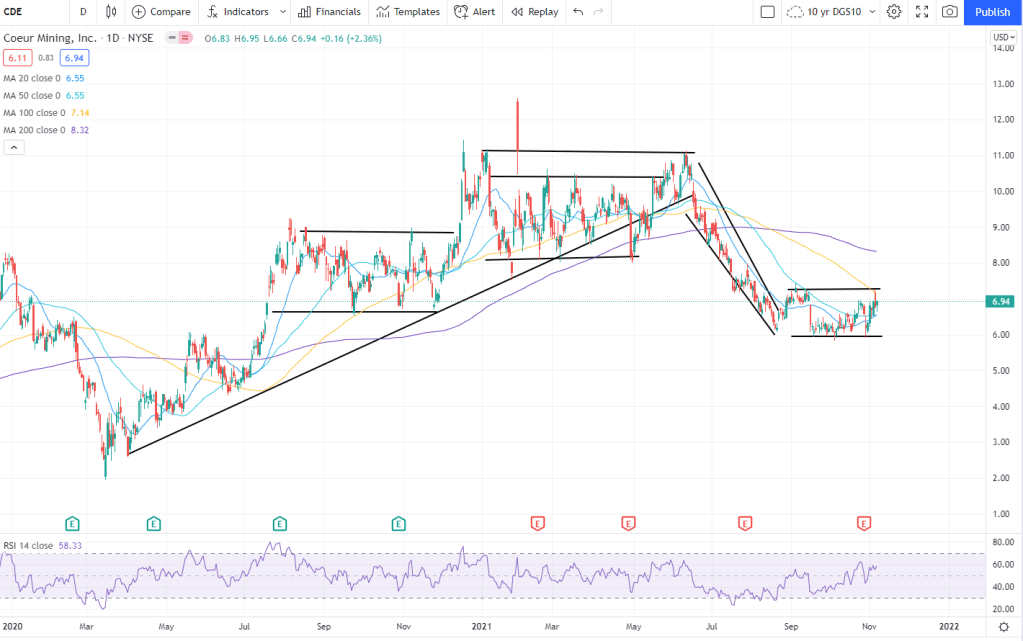Click the Compare symbol button
Image resolution: width=1023 pixels, height=641 pixels.
[x=161, y=12]
